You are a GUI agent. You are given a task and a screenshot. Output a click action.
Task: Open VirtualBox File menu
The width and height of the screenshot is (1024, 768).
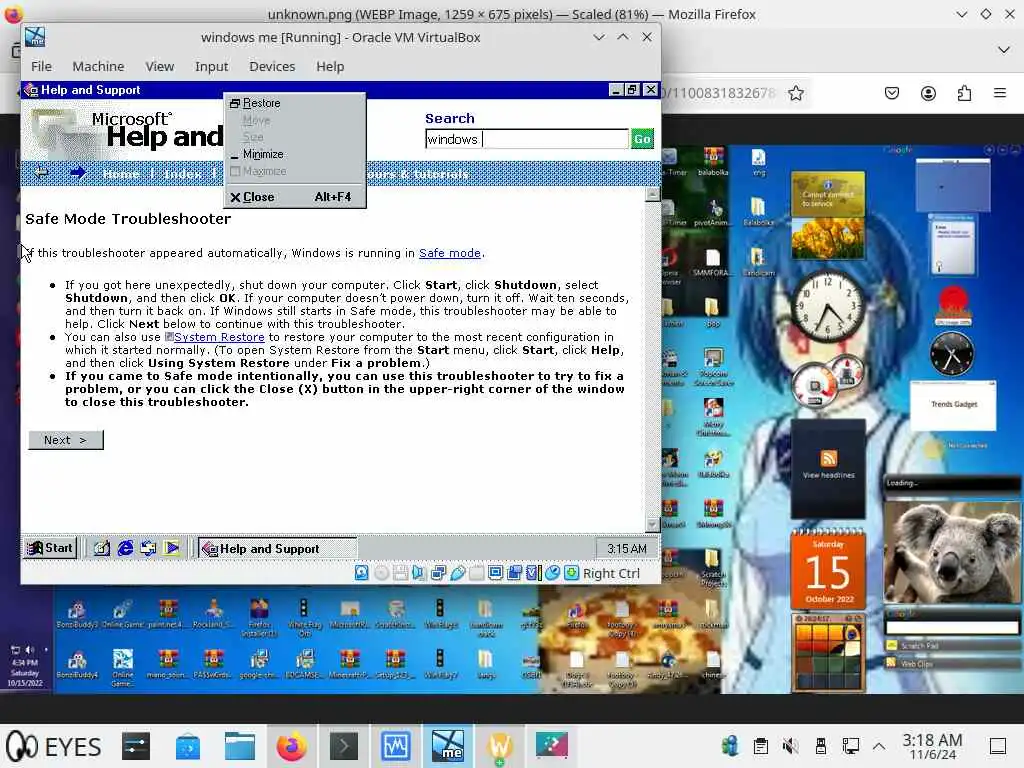(x=41, y=66)
